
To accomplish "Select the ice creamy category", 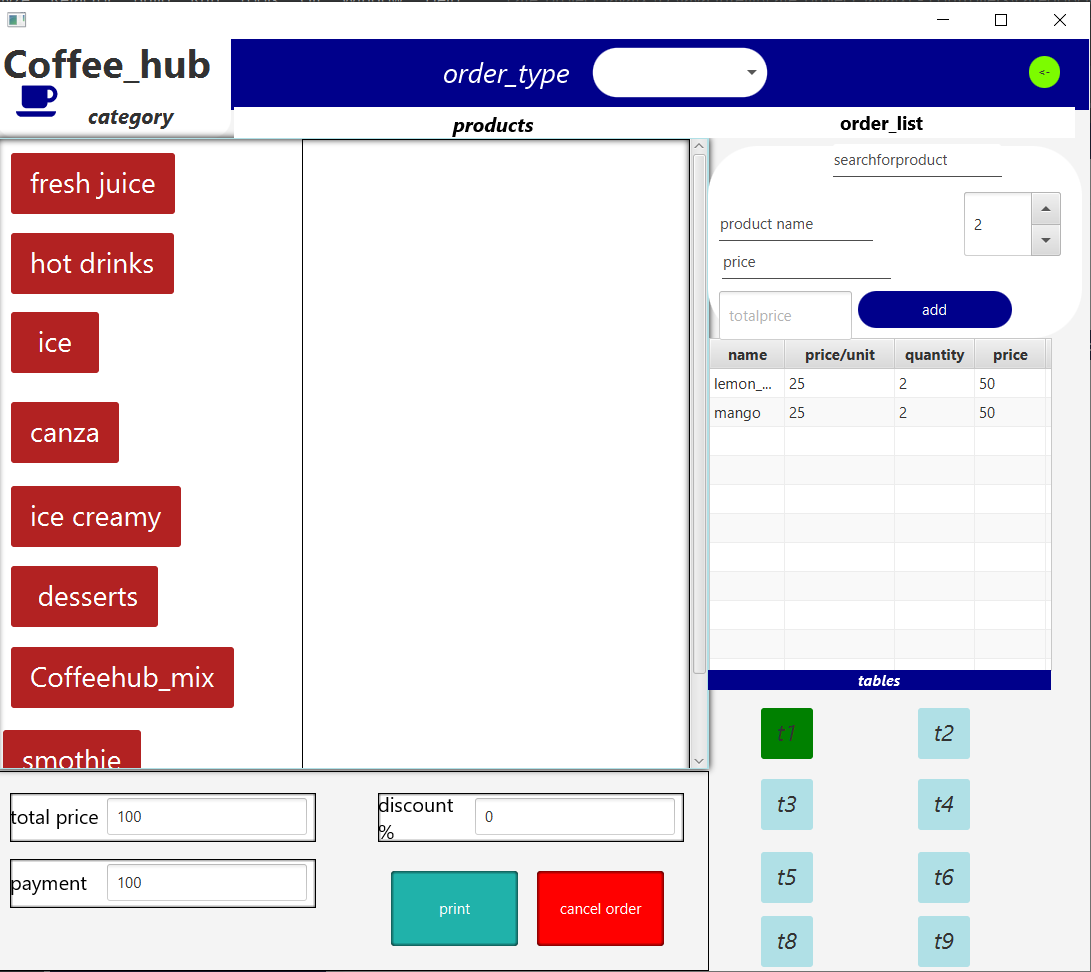I will [96, 516].
